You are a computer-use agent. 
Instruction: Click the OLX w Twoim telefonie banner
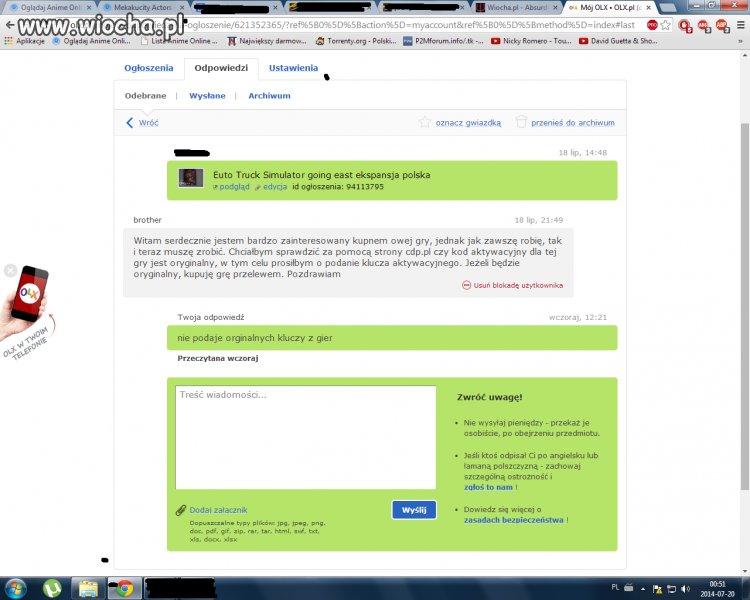(28, 313)
